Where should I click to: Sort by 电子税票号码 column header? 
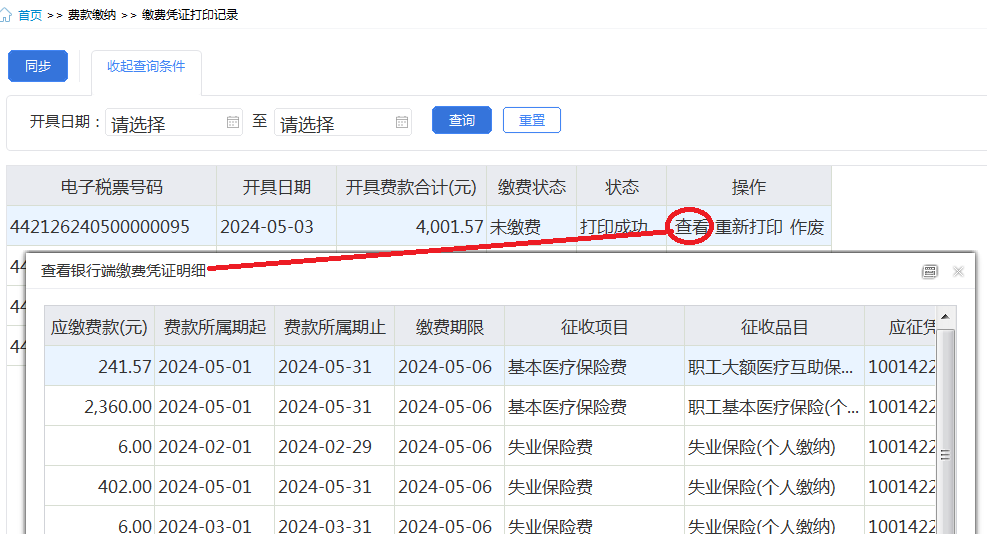point(111,186)
